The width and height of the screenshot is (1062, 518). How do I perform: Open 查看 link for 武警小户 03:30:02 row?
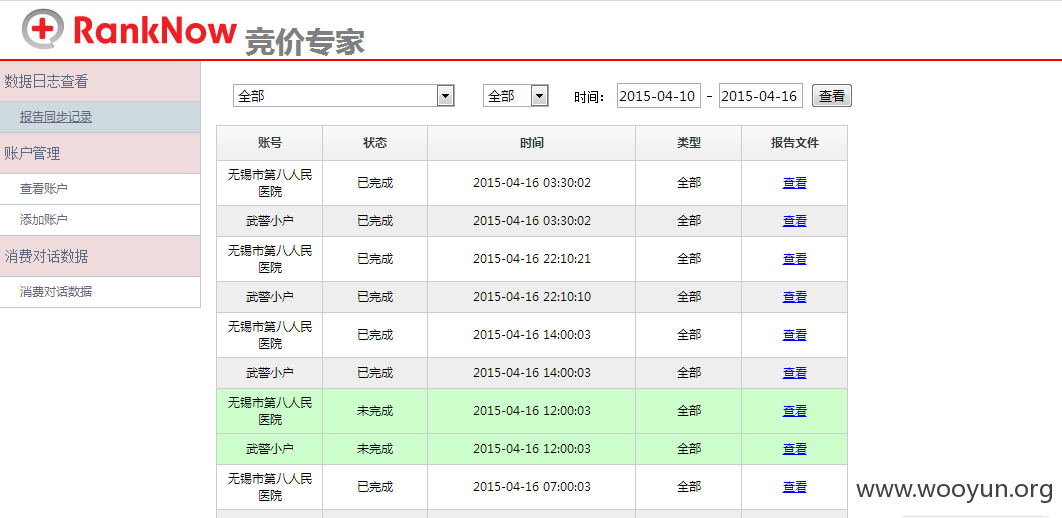tap(794, 221)
